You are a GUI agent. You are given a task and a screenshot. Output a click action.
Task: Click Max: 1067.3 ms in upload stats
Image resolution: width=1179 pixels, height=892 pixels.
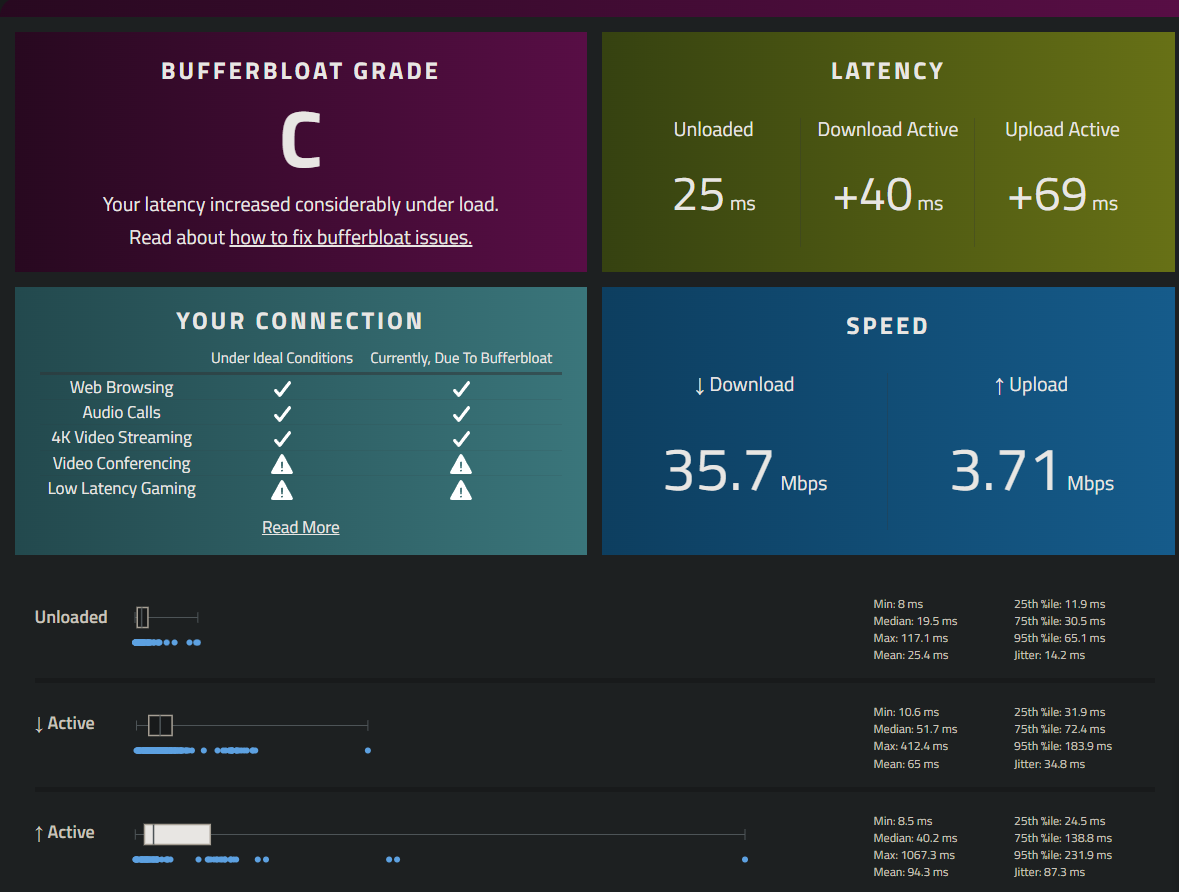pos(914,855)
